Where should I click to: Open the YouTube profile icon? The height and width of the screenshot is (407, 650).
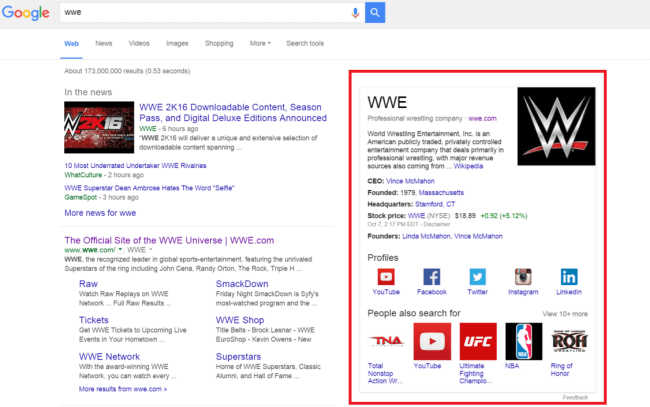(x=386, y=277)
